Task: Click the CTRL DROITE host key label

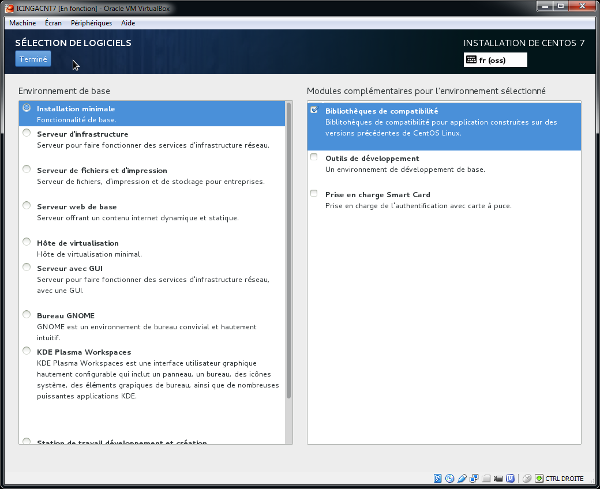Action: point(564,478)
